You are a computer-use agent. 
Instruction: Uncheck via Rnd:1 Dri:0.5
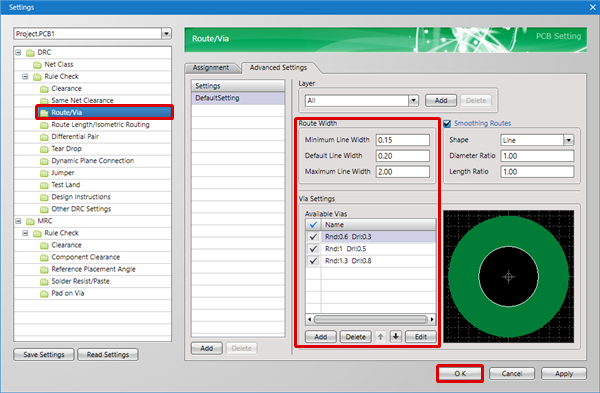(313, 249)
